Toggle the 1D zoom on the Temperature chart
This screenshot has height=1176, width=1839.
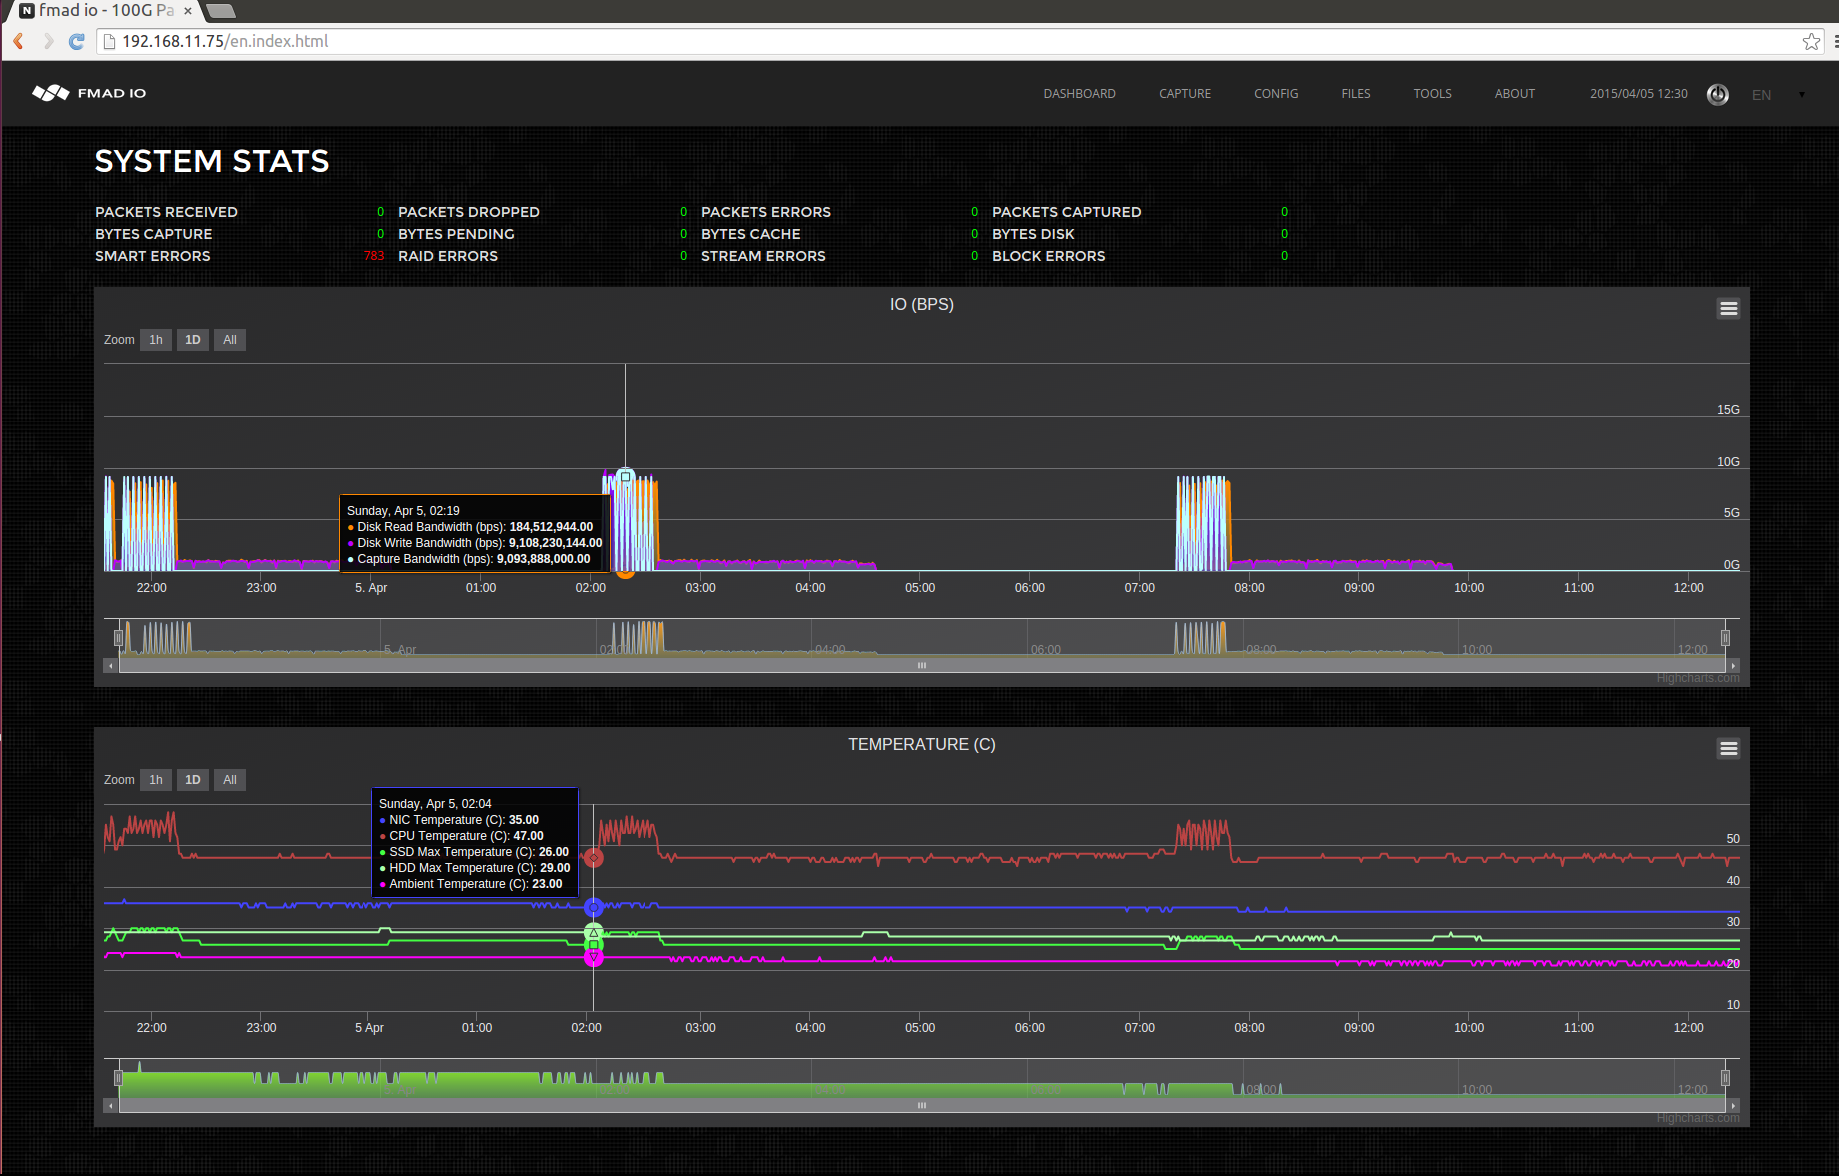[x=192, y=779]
